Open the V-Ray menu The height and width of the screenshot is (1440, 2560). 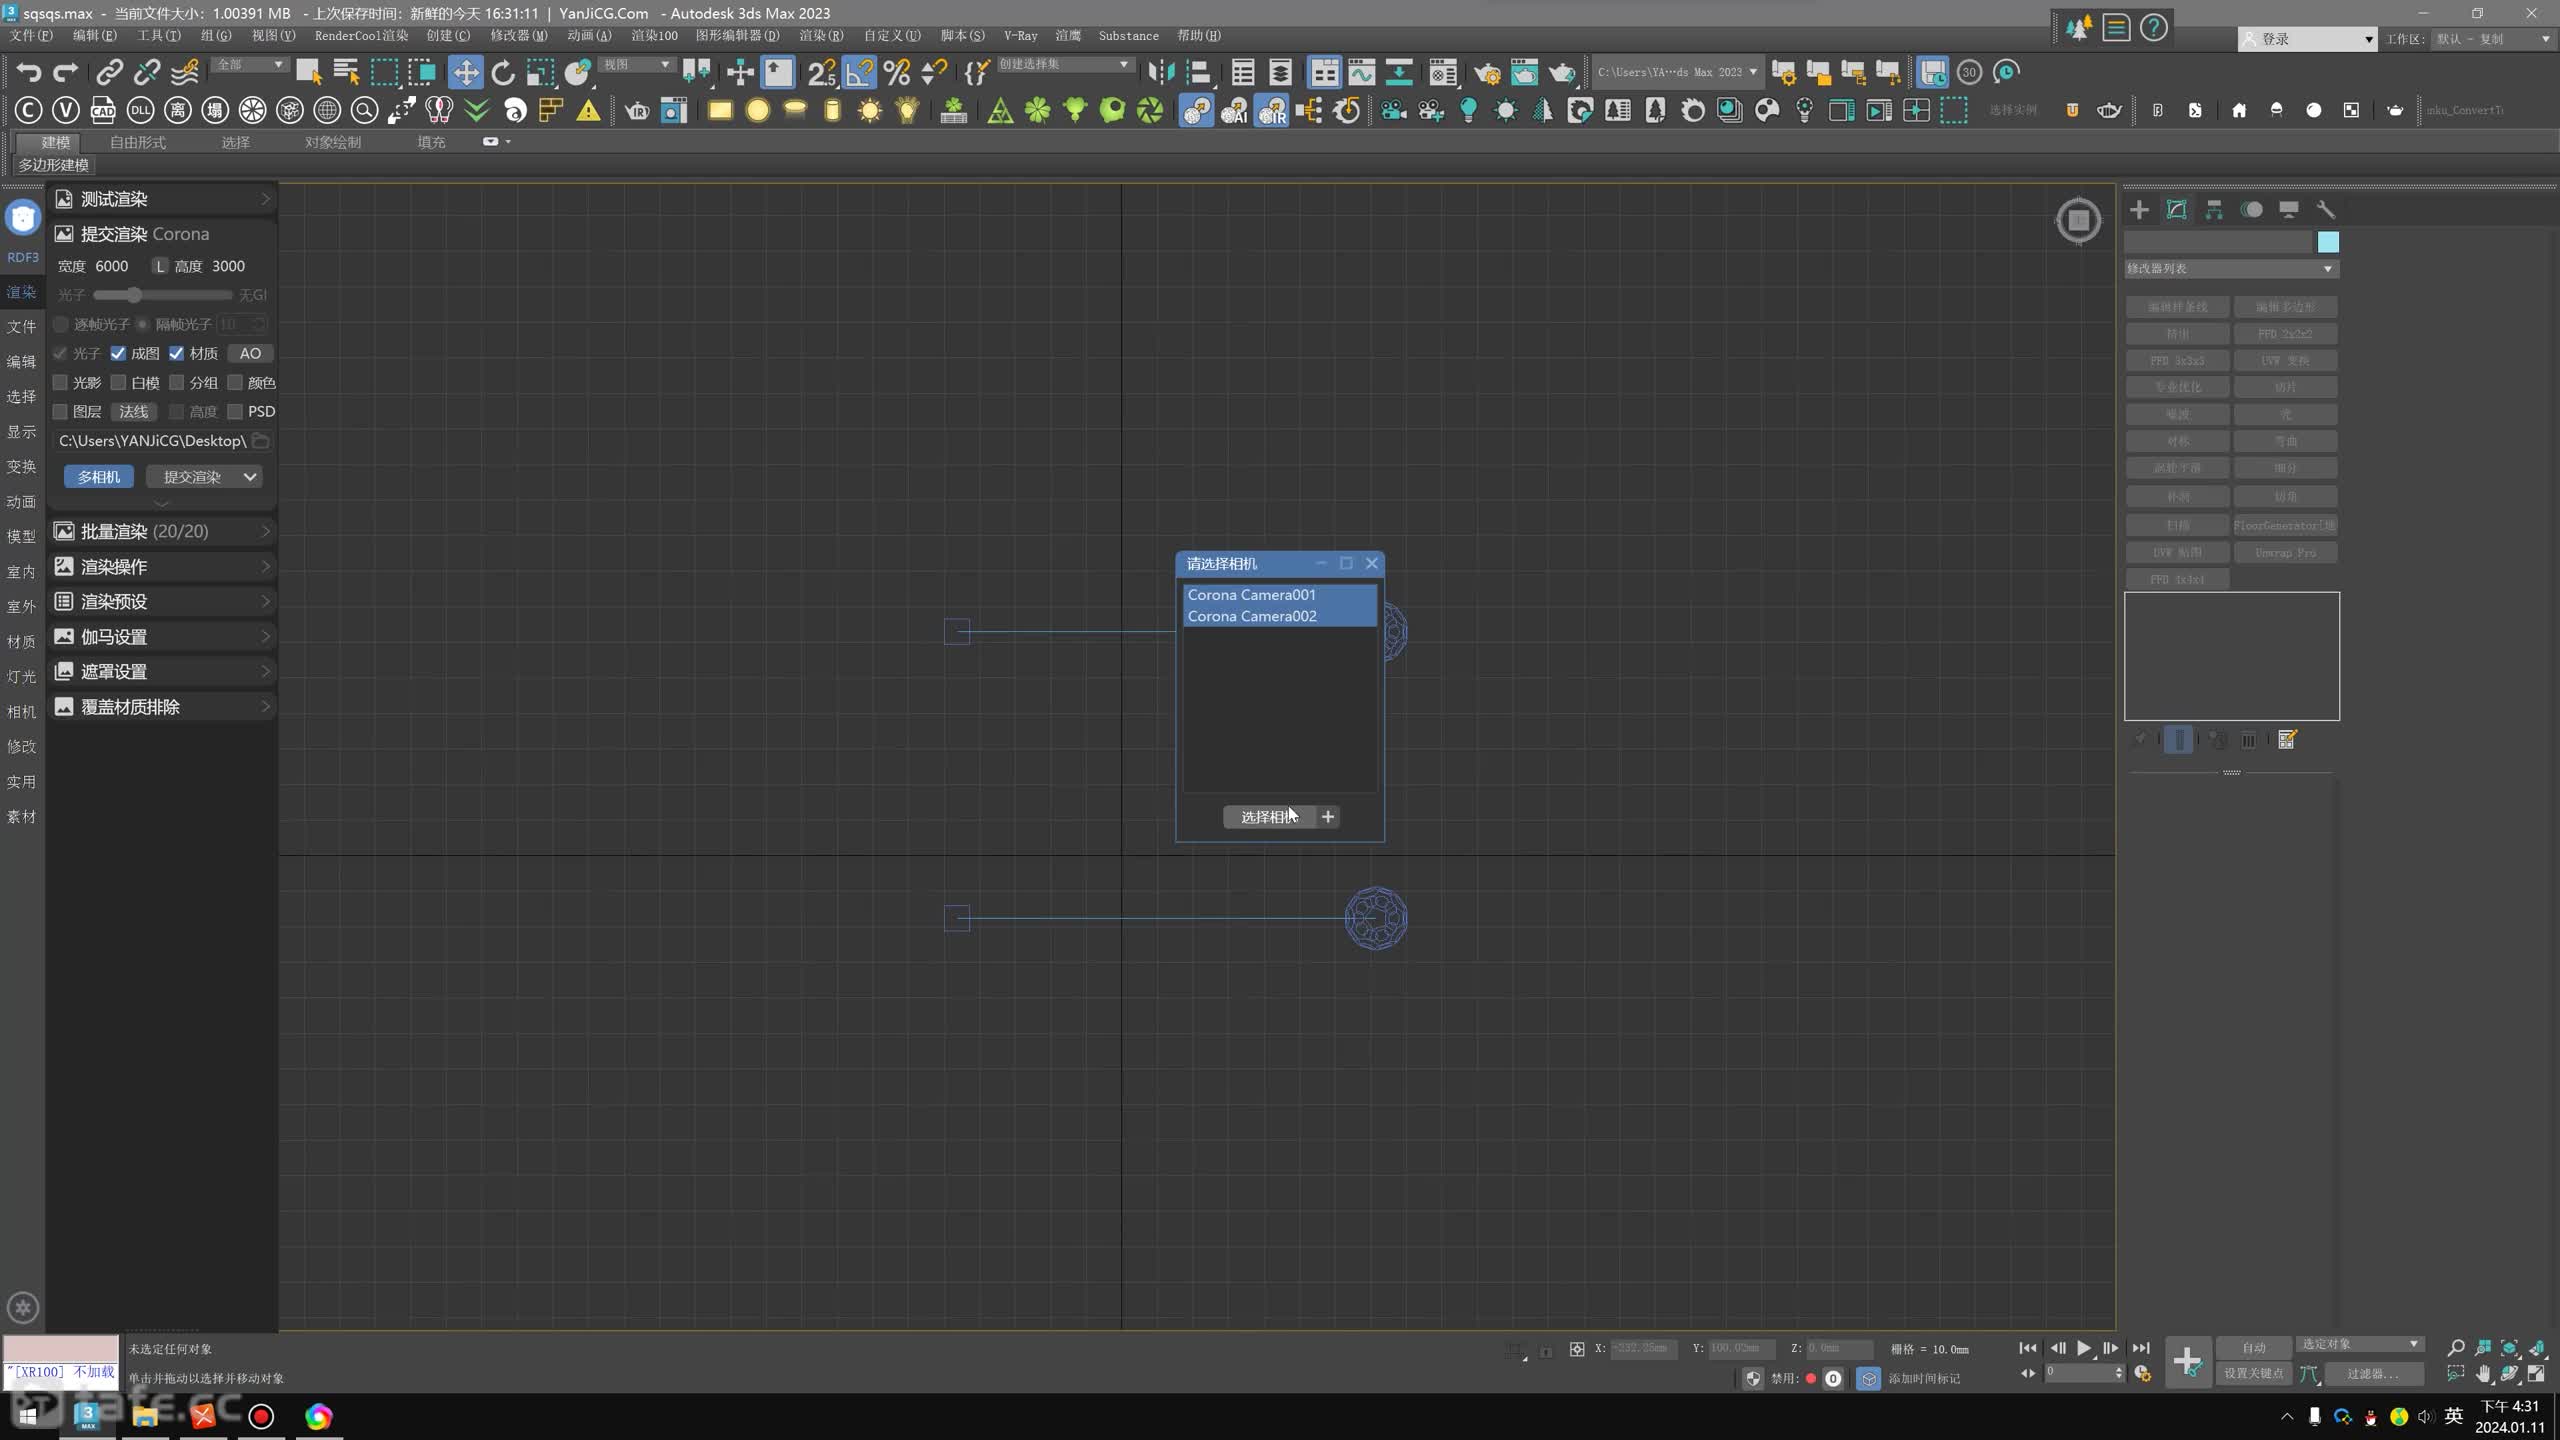click(x=1020, y=35)
